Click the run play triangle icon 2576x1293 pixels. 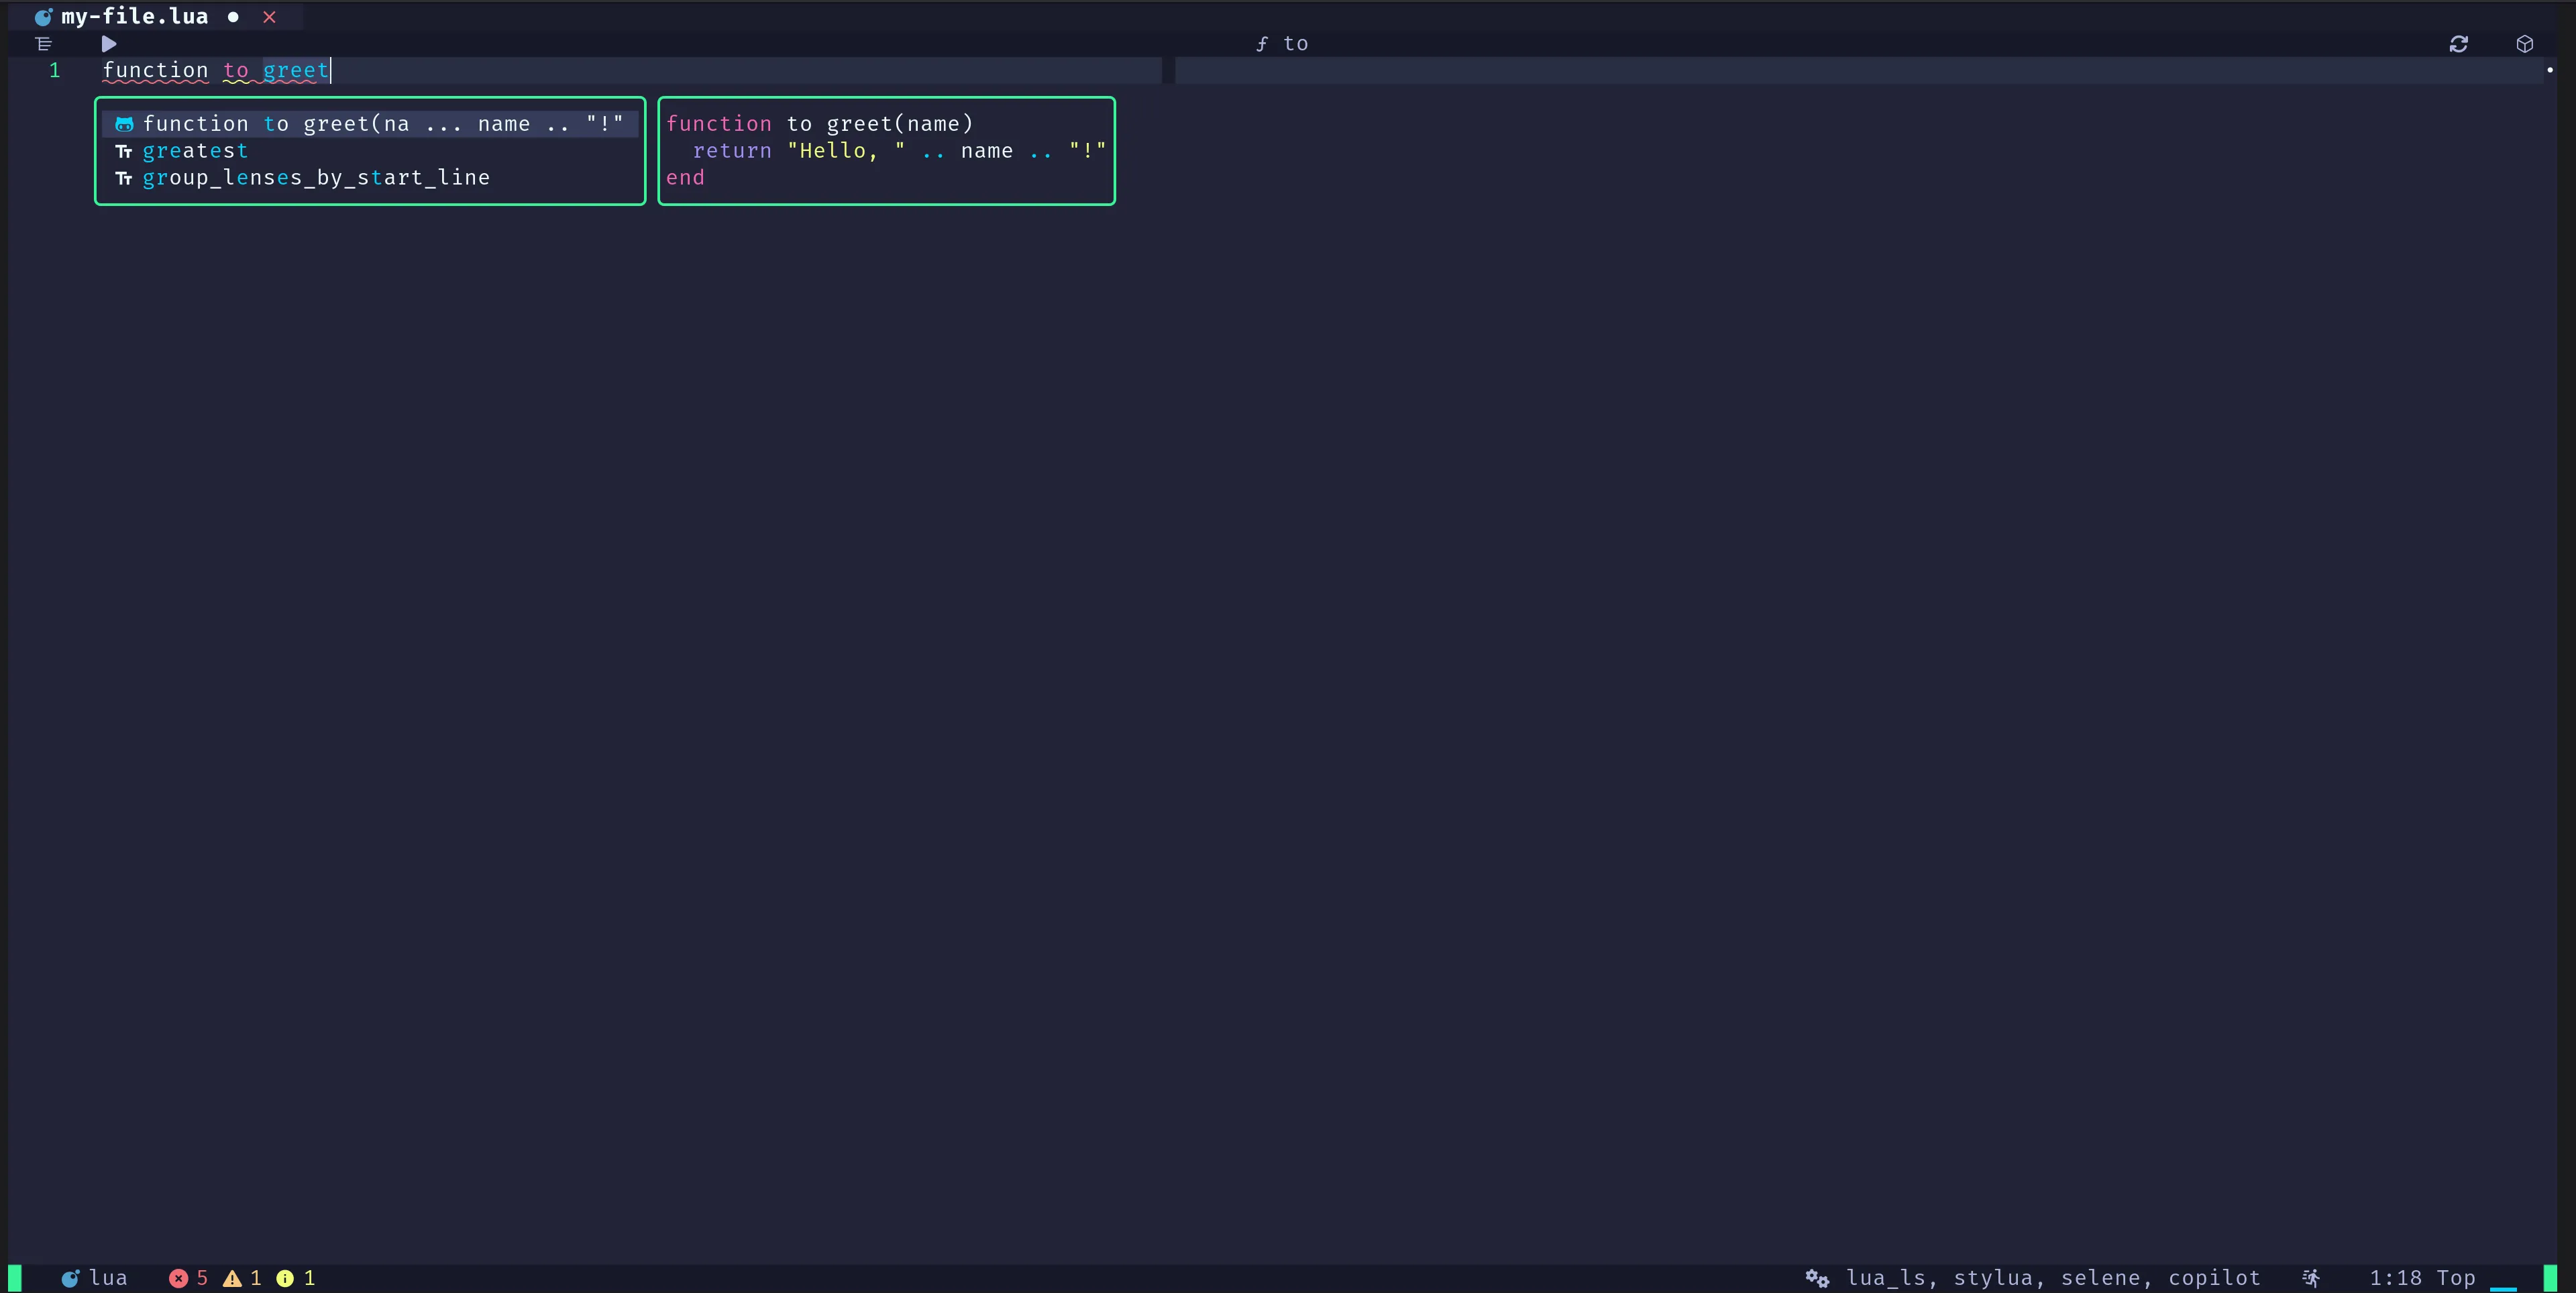[109, 44]
